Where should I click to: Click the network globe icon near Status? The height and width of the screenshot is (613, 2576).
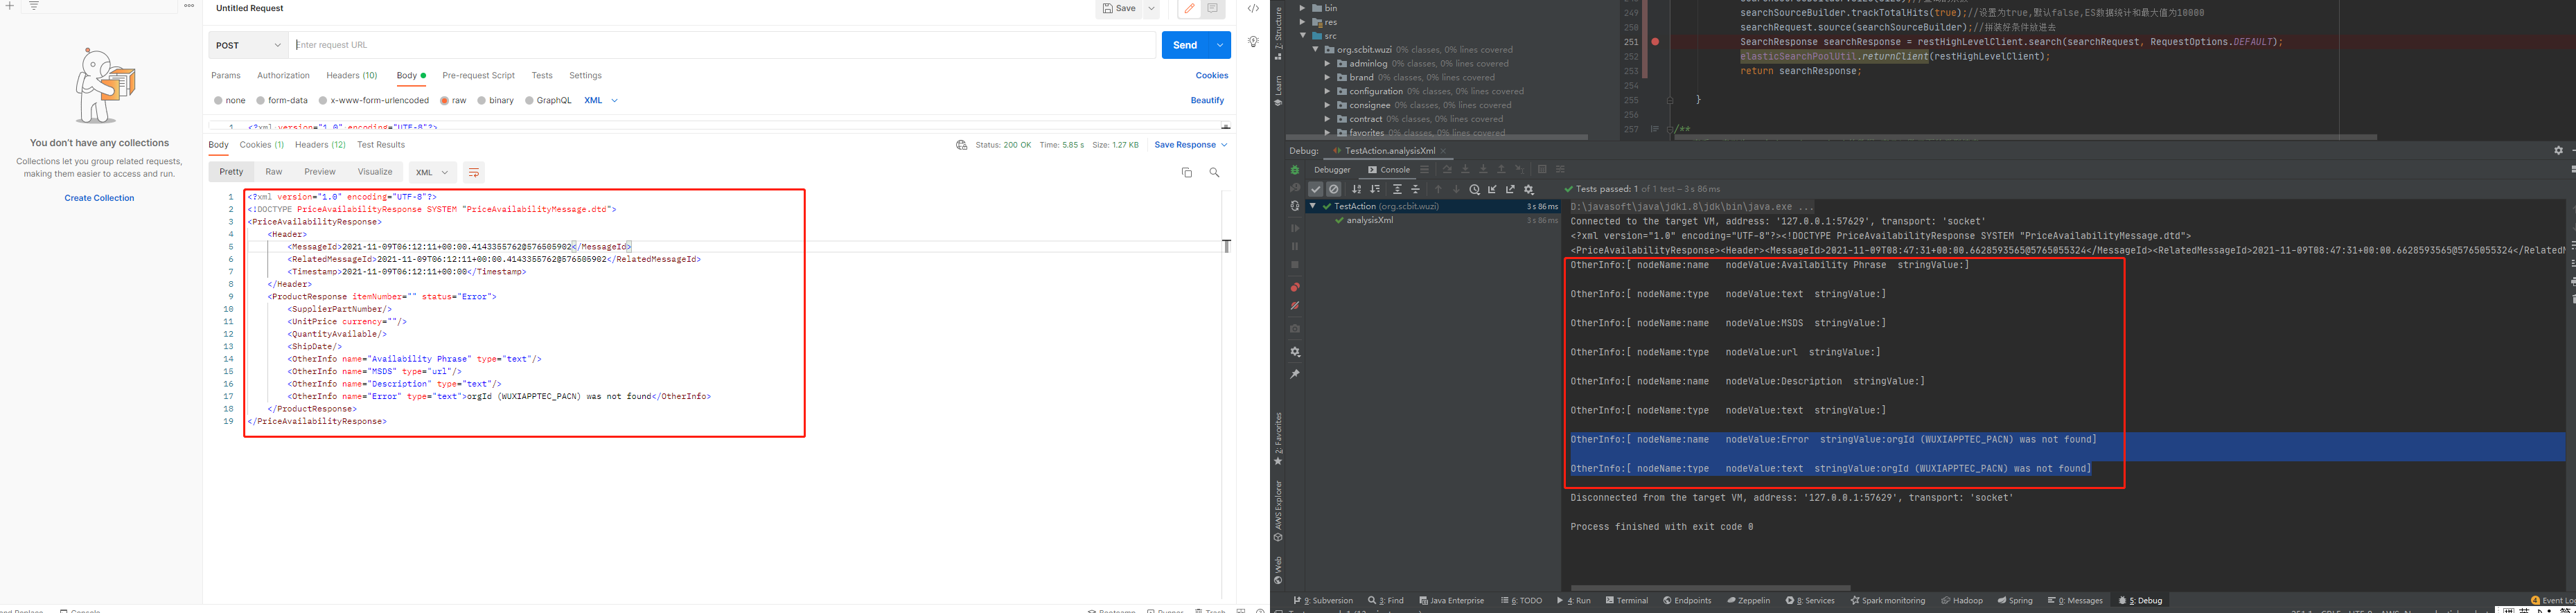(x=961, y=145)
